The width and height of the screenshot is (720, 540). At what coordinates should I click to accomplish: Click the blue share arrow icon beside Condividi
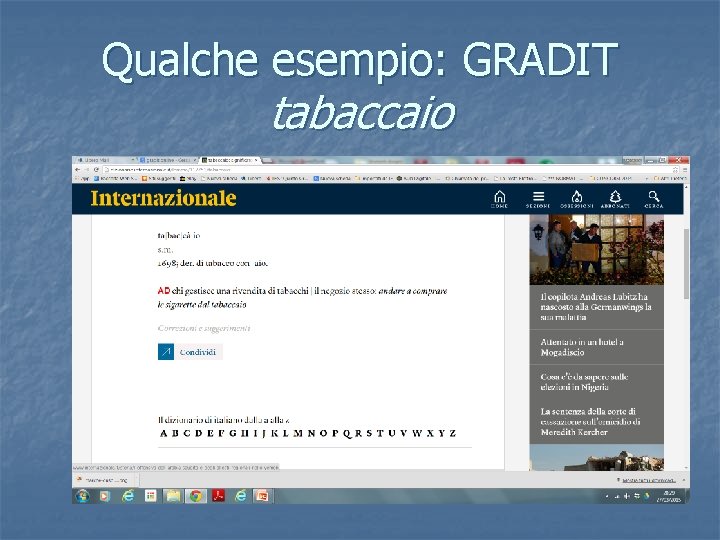[x=166, y=352]
